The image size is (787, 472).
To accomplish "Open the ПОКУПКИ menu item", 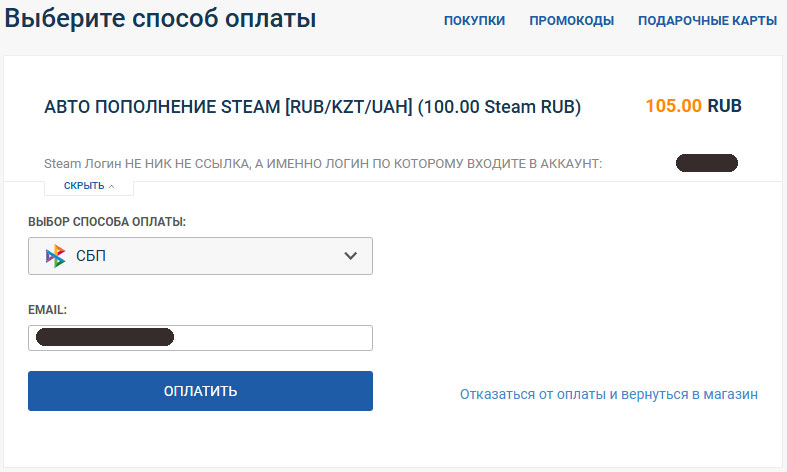I will point(474,20).
